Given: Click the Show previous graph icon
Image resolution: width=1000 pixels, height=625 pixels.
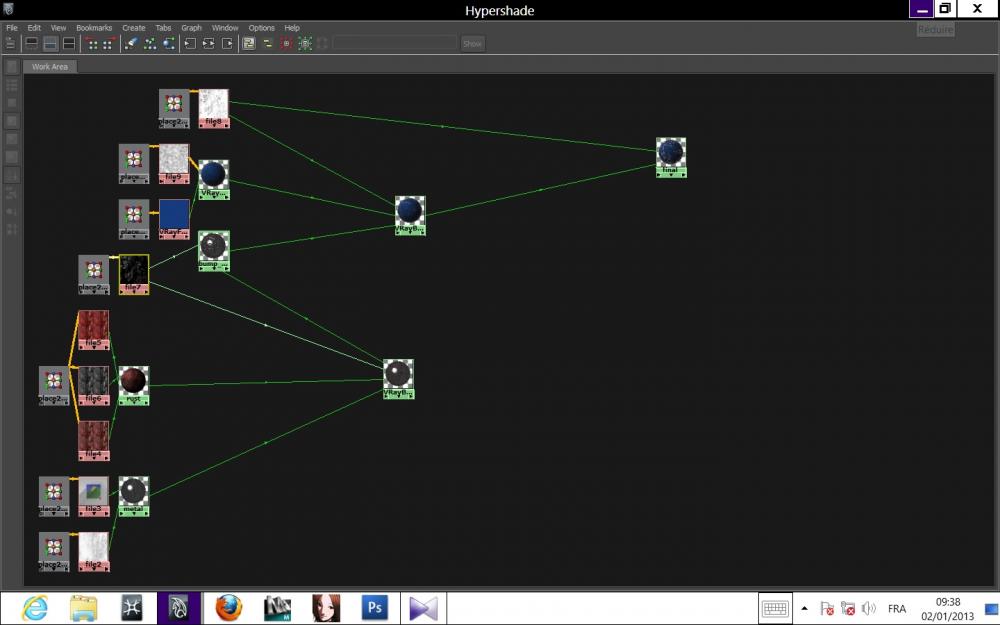Looking at the screenshot, I should click(92, 43).
